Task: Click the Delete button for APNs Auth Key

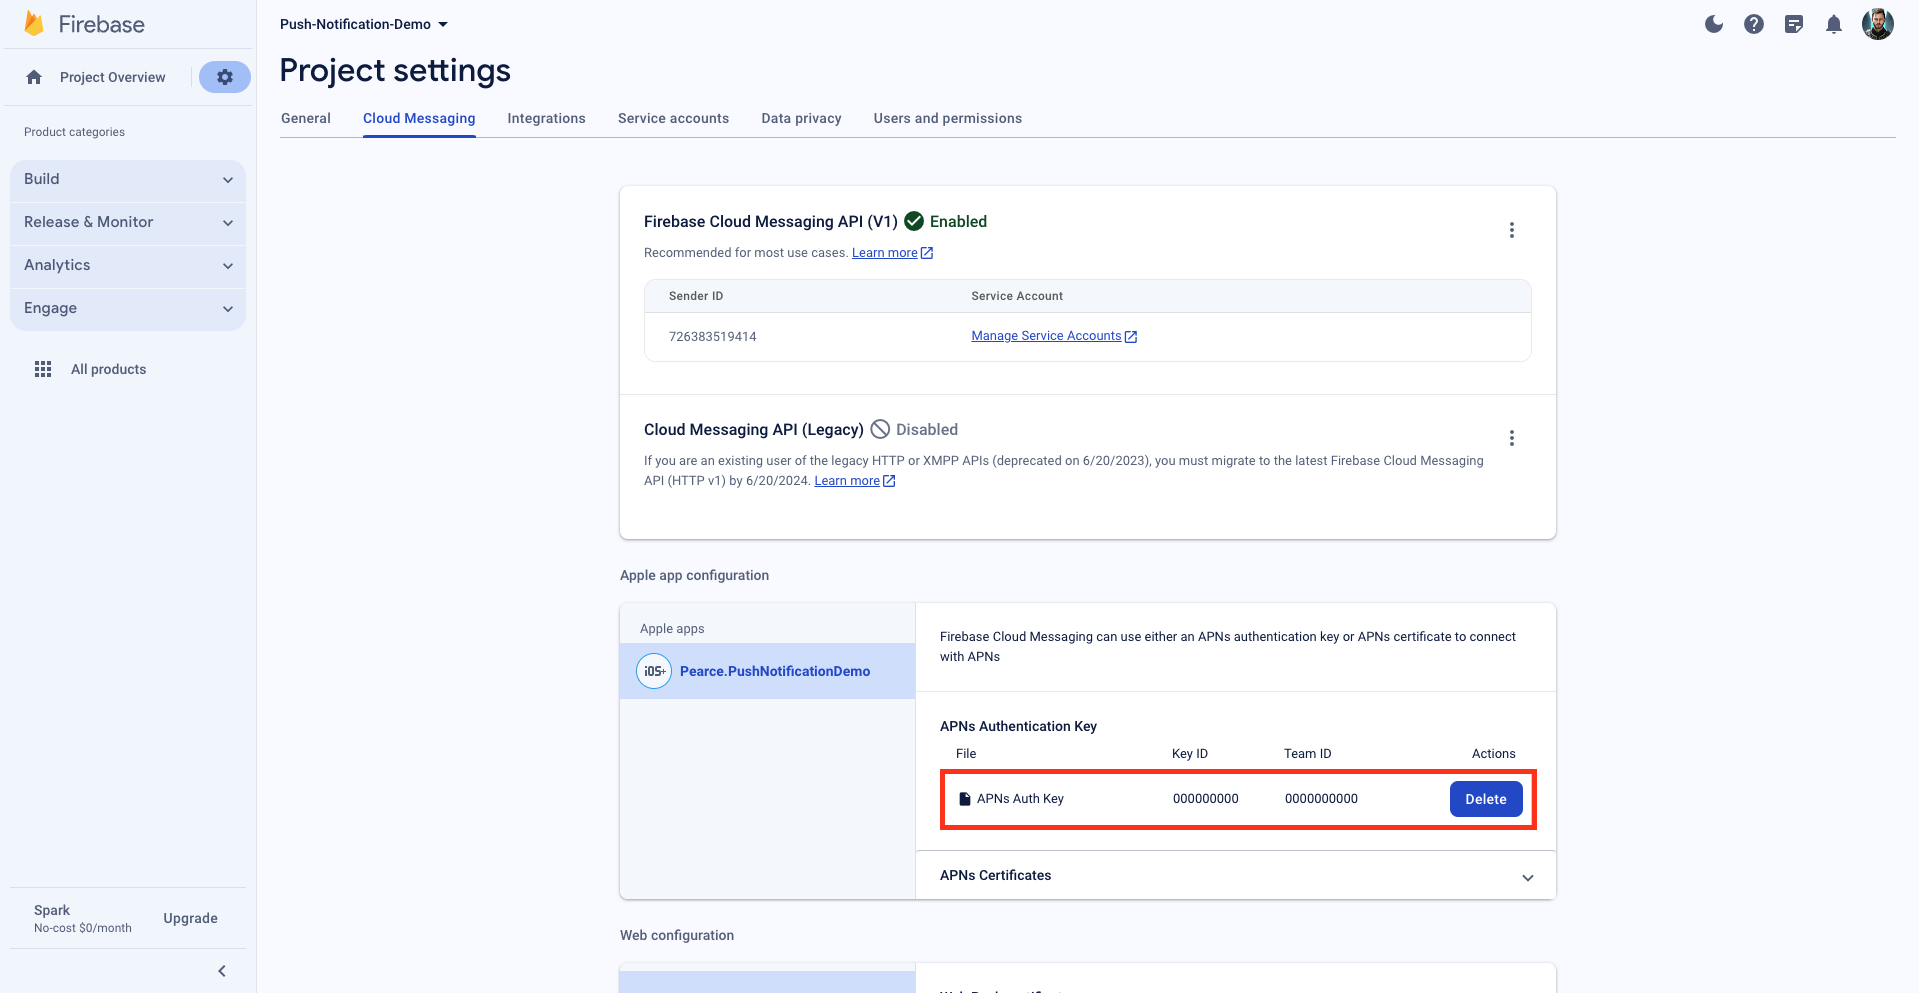Action: coord(1486,799)
